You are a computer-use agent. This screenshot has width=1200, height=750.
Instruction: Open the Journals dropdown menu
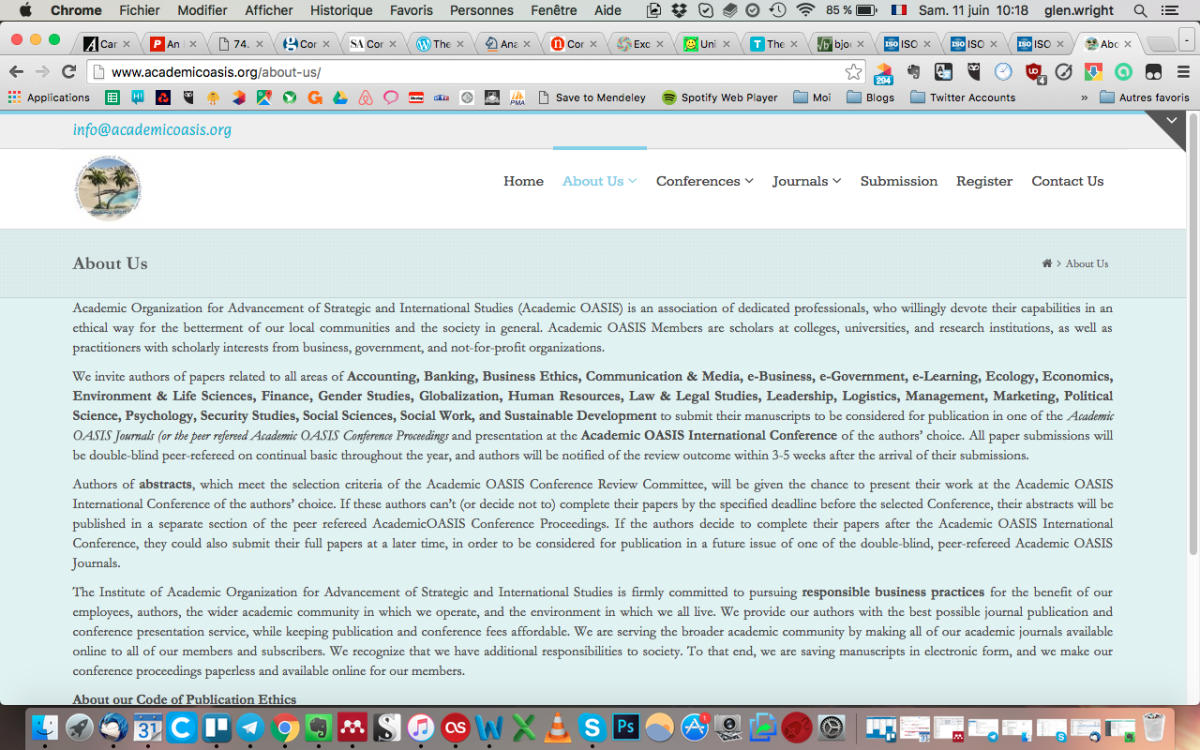(x=806, y=181)
